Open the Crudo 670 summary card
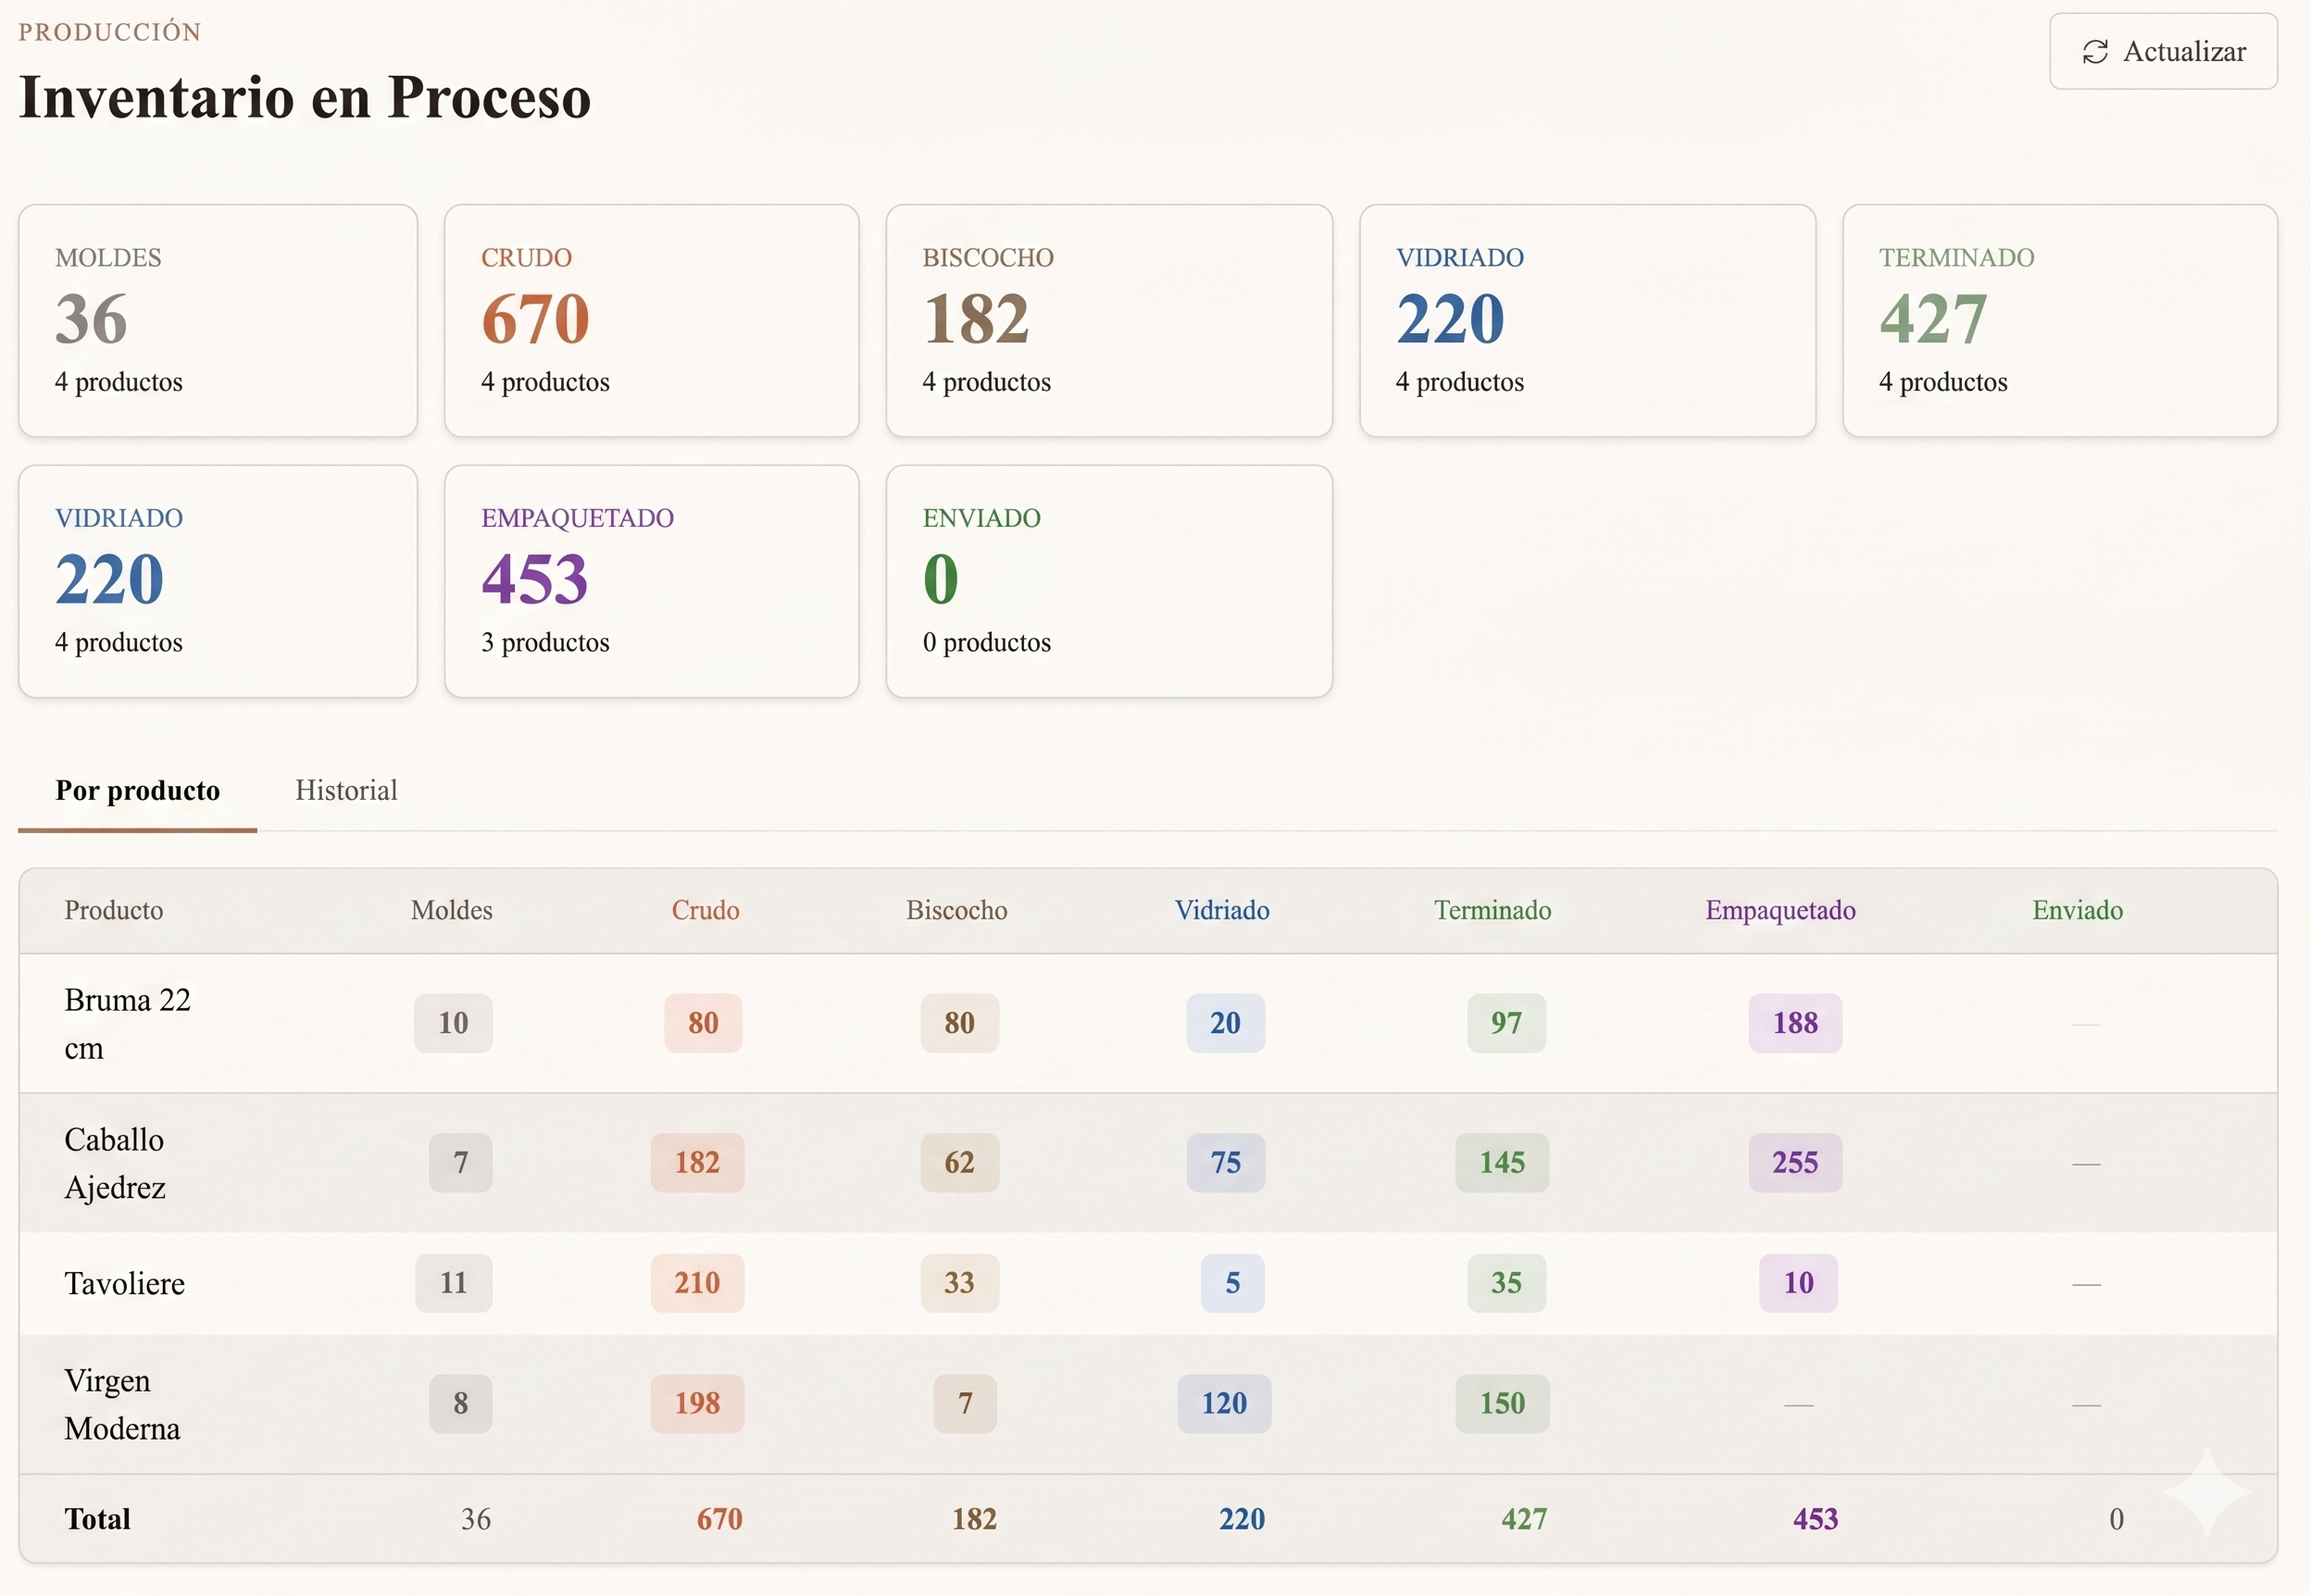Image resolution: width=2311 pixels, height=1596 pixels. [x=651, y=320]
